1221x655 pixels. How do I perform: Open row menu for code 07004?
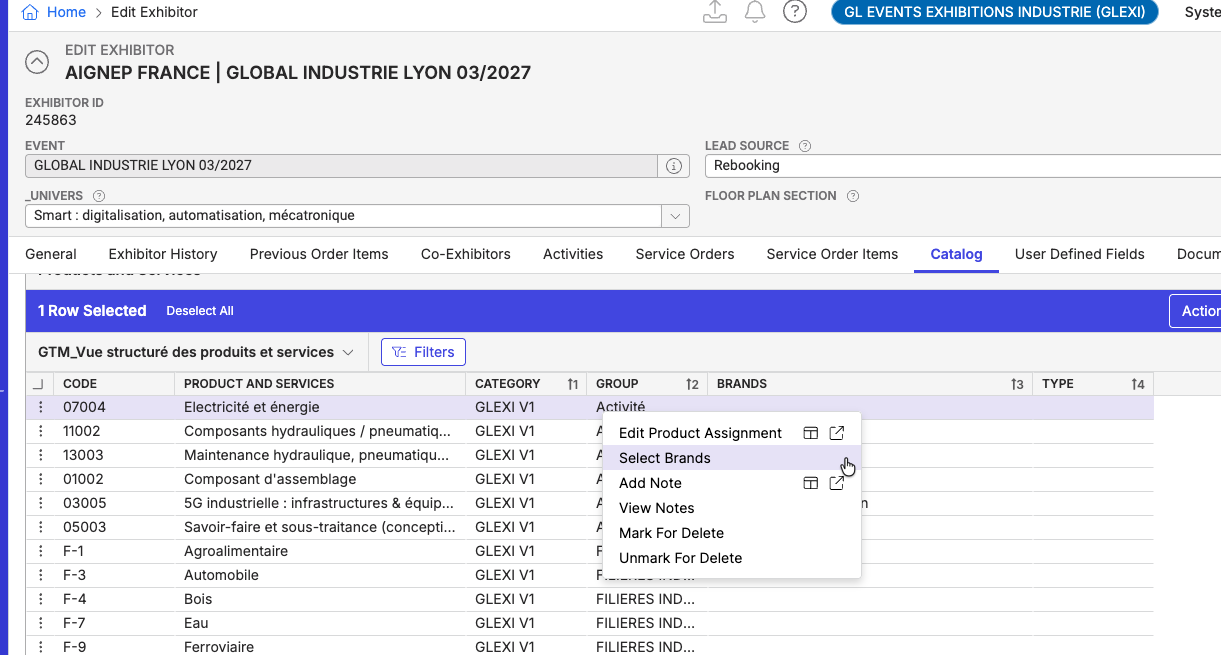tap(41, 407)
